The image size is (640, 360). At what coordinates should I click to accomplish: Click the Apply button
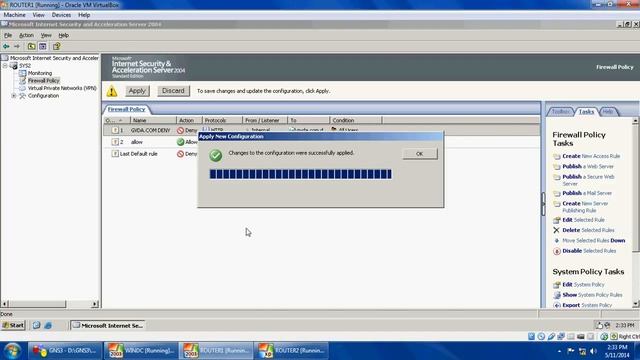point(137,91)
